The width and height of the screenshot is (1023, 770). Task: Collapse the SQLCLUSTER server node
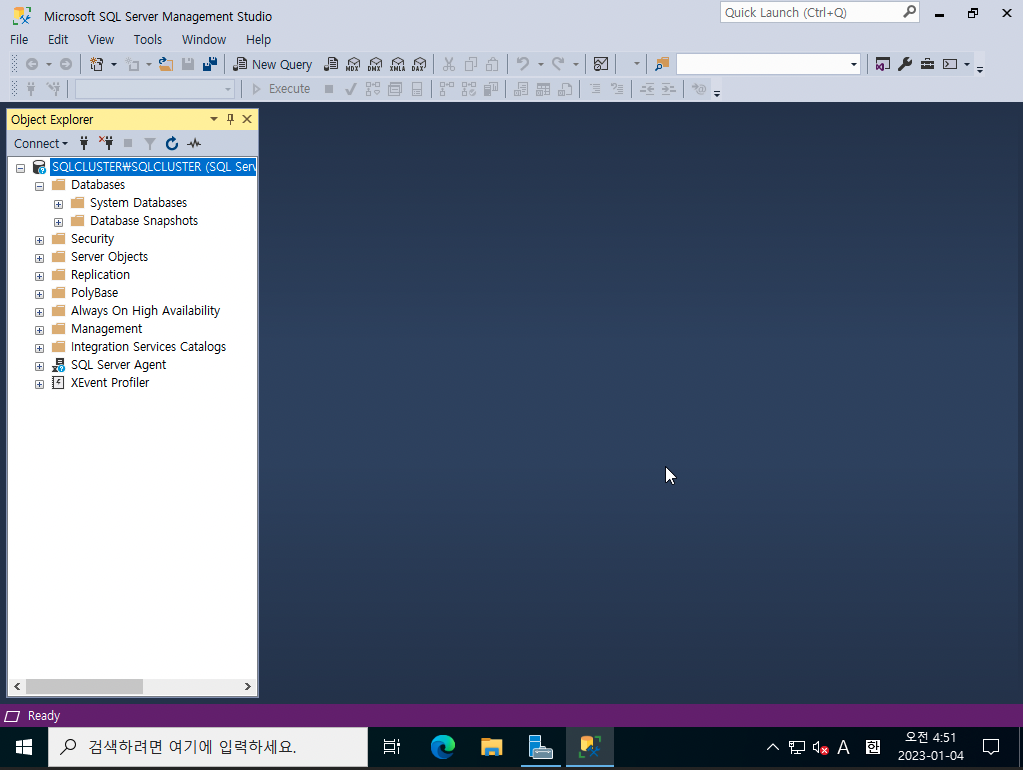pos(20,168)
